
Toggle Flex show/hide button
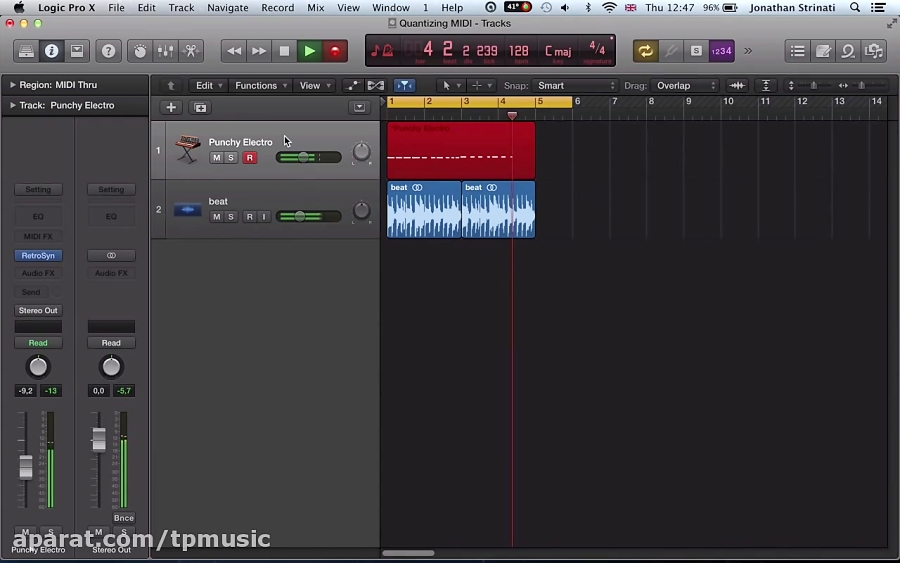pos(376,86)
